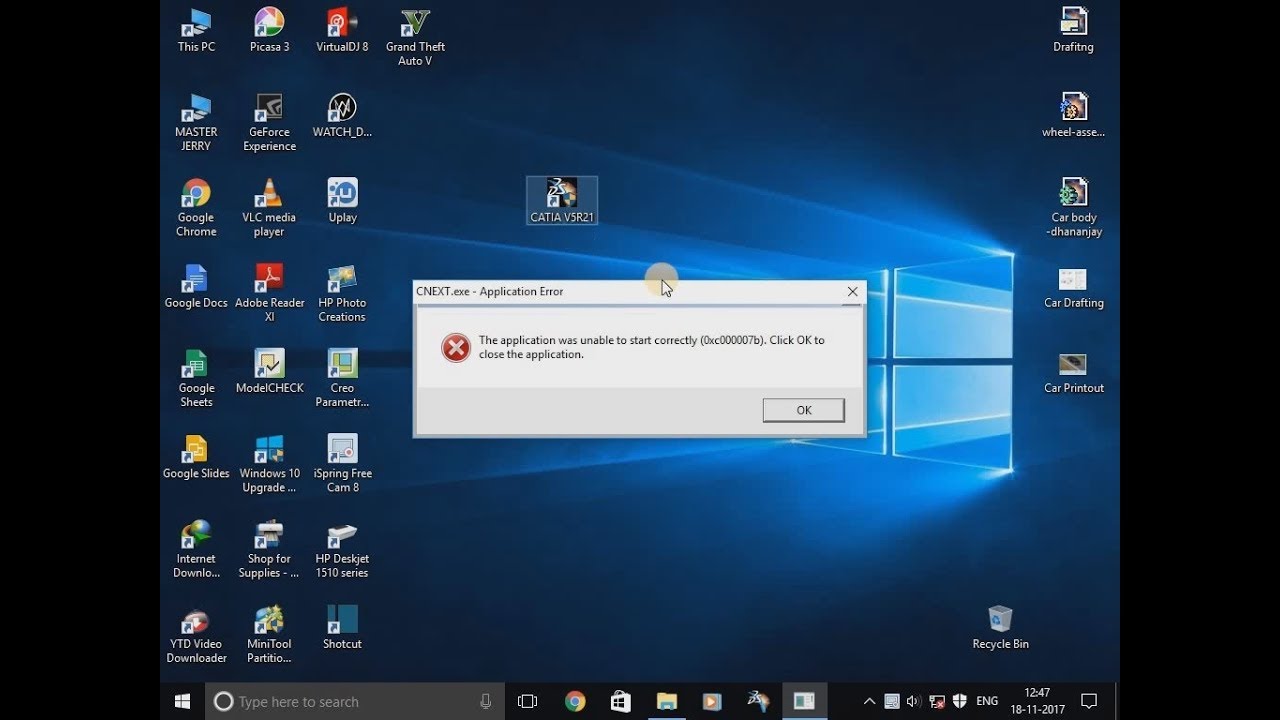1280x720 pixels.
Task: Select the Uplay shortcut
Action: point(342,201)
